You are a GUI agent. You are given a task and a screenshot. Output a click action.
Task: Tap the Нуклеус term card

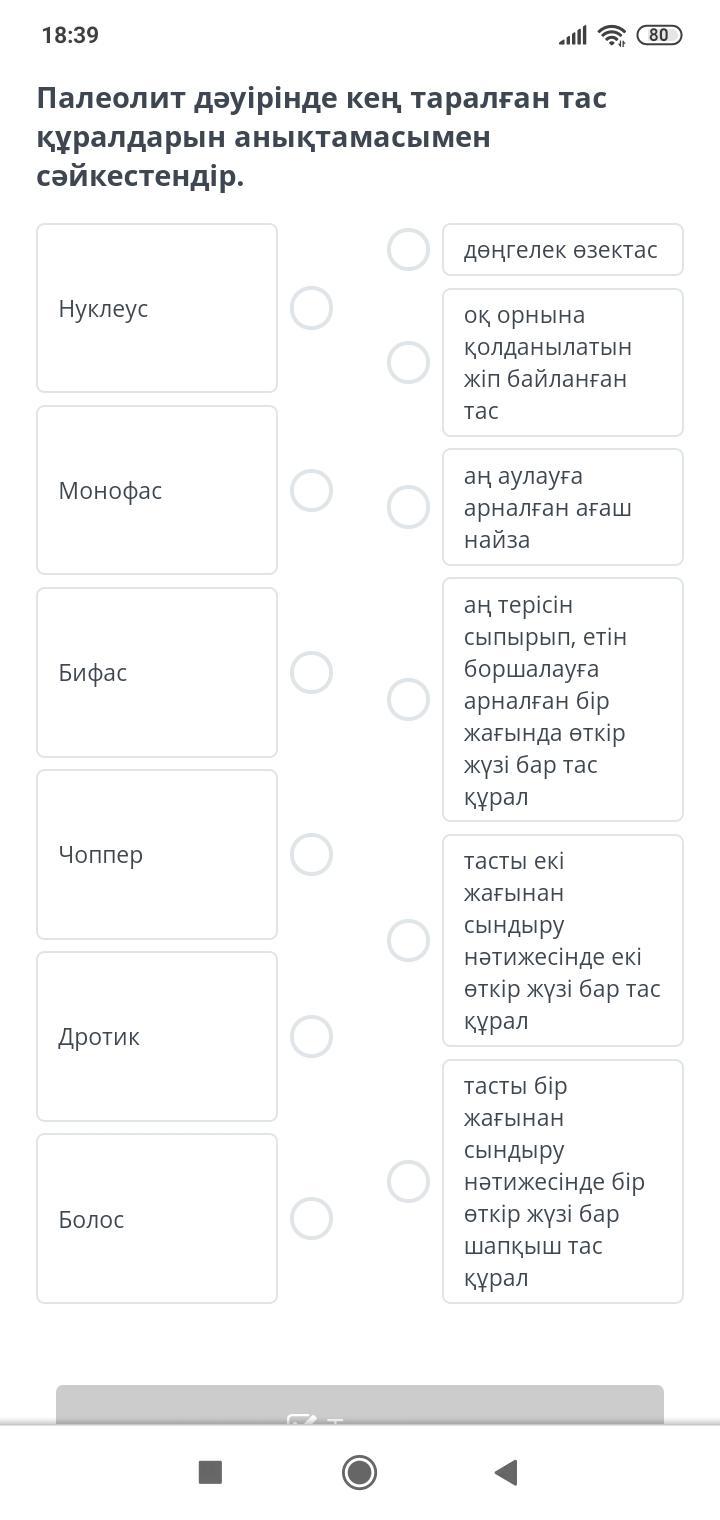pyautogui.click(x=157, y=308)
